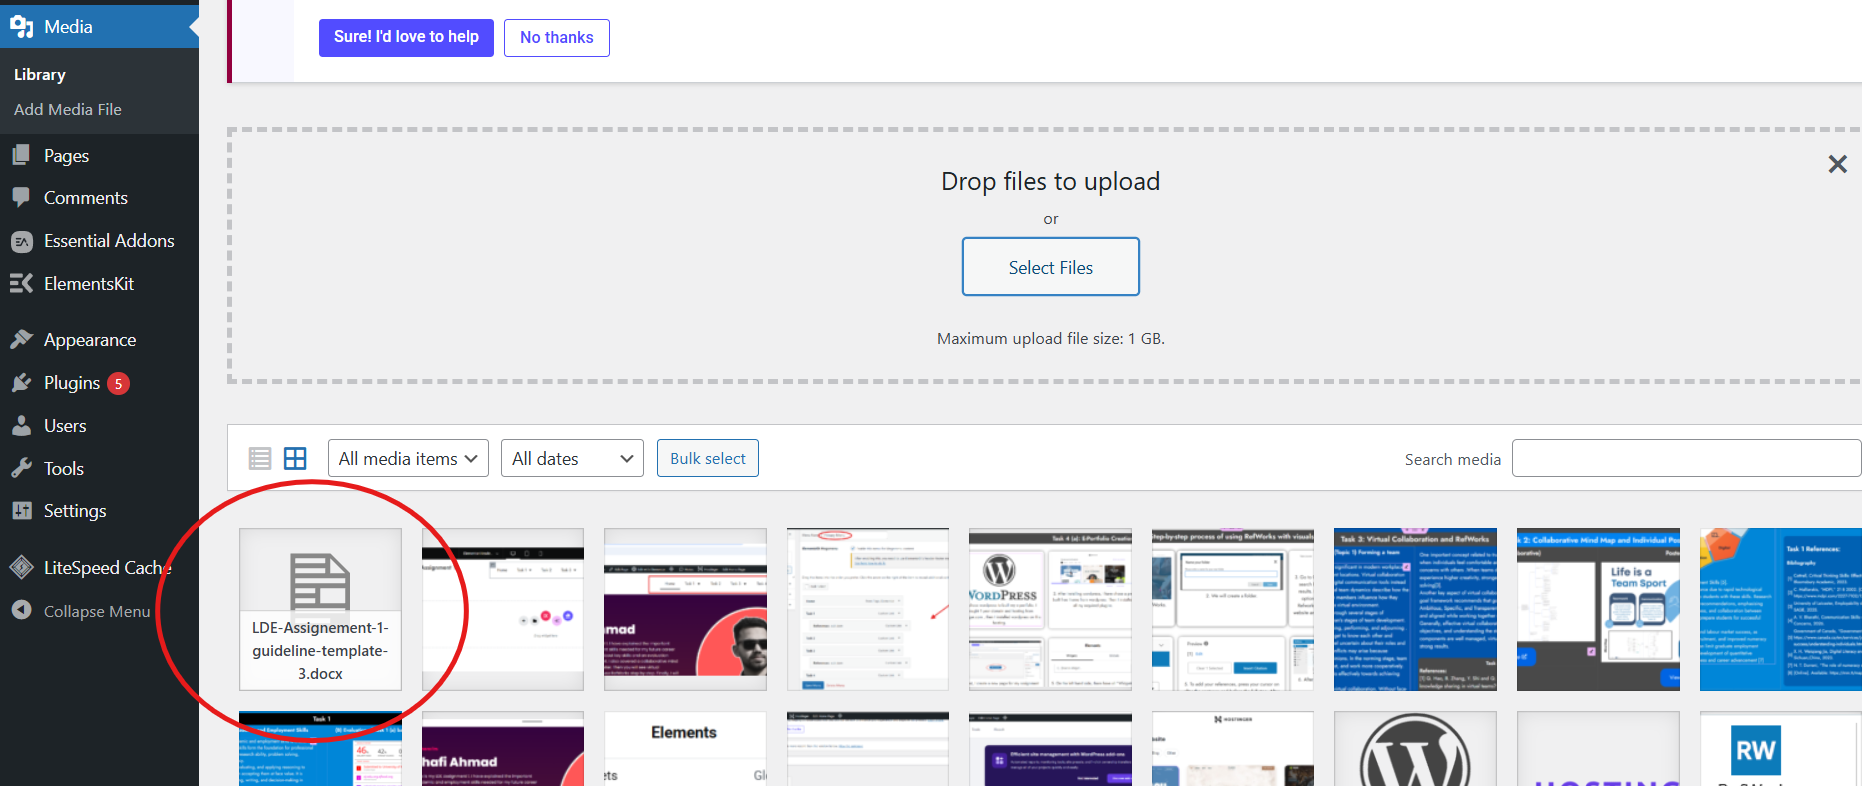Click "Sure! I'd love to help" button
Screen dimensions: 1862x786
(x=406, y=37)
